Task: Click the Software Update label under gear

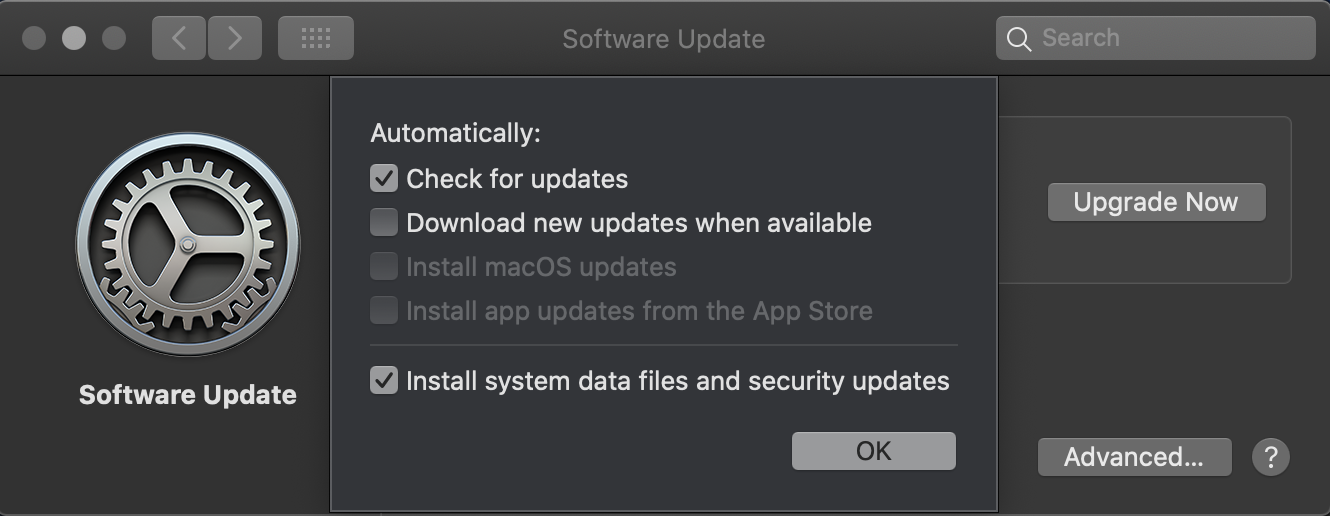Action: click(x=187, y=395)
